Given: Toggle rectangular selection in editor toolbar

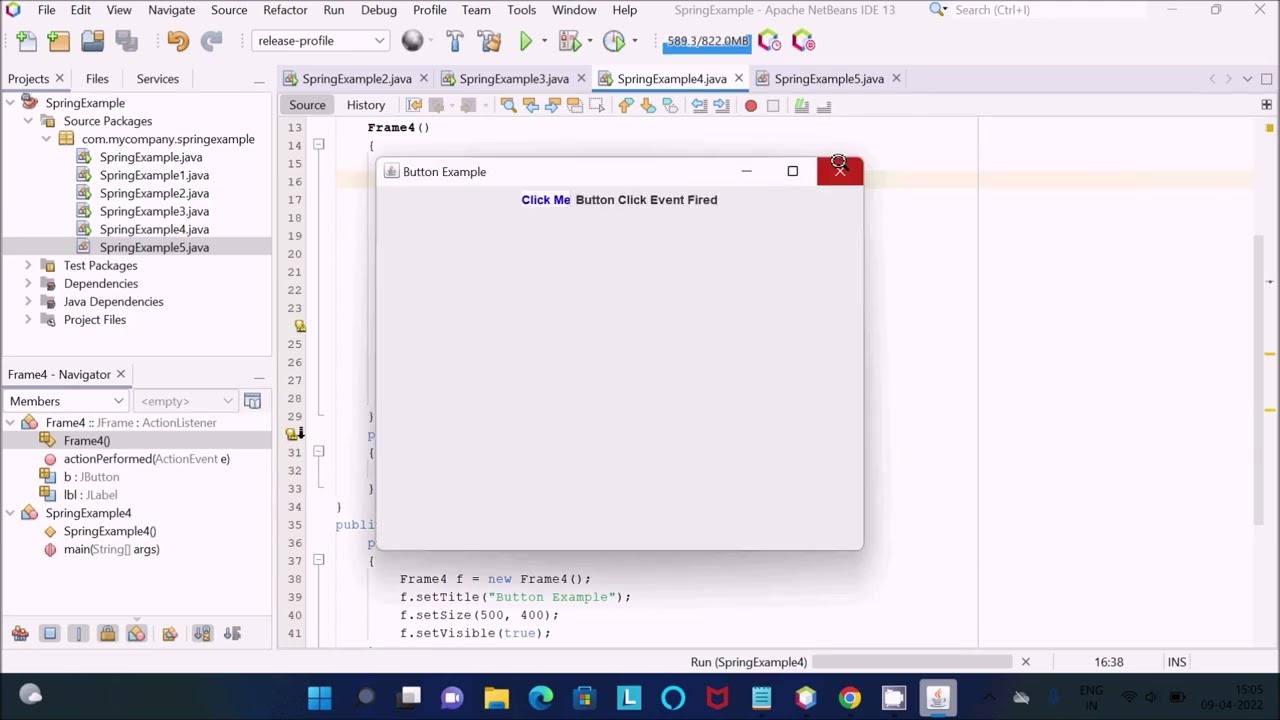Looking at the screenshot, I should pyautogui.click(x=598, y=105).
